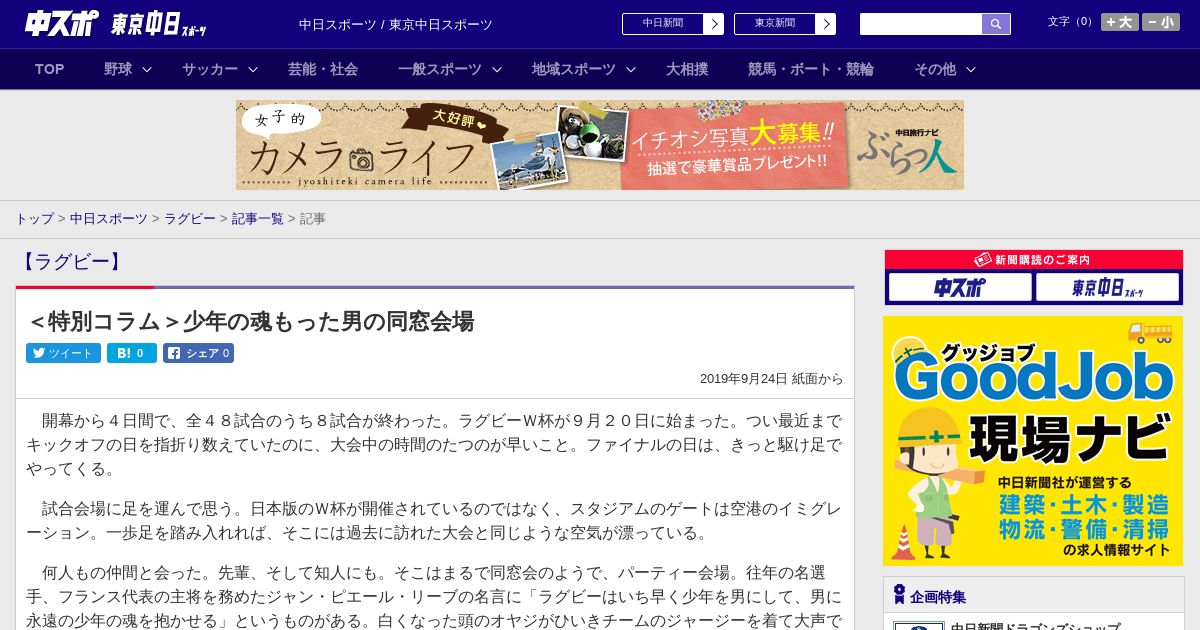Select 芸能・社会 in navigation bar
Viewport: 1200px width, 630px height.
(323, 69)
